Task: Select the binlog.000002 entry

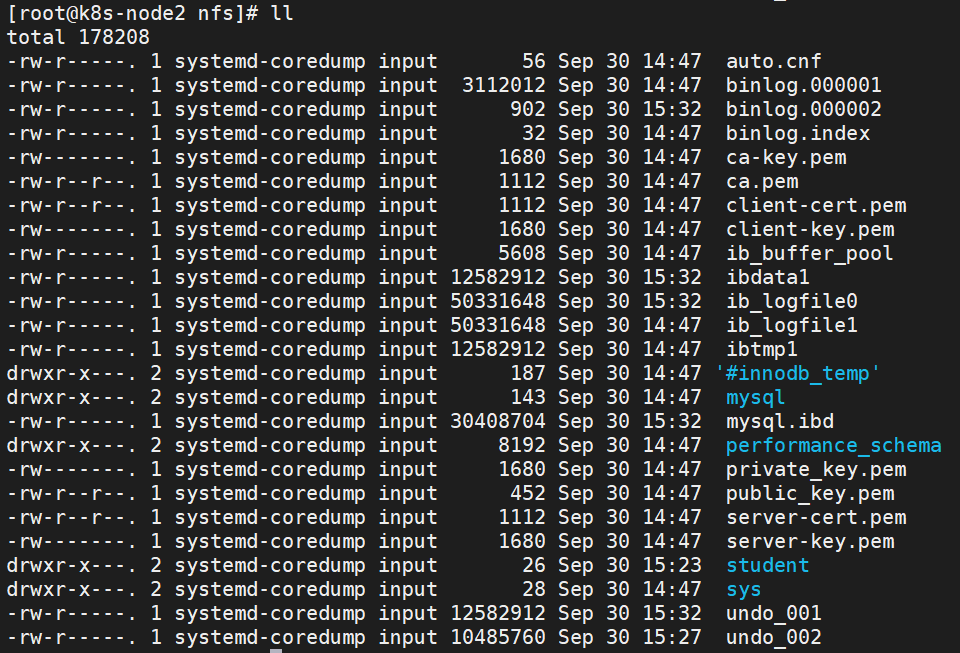Action: pyautogui.click(x=803, y=110)
